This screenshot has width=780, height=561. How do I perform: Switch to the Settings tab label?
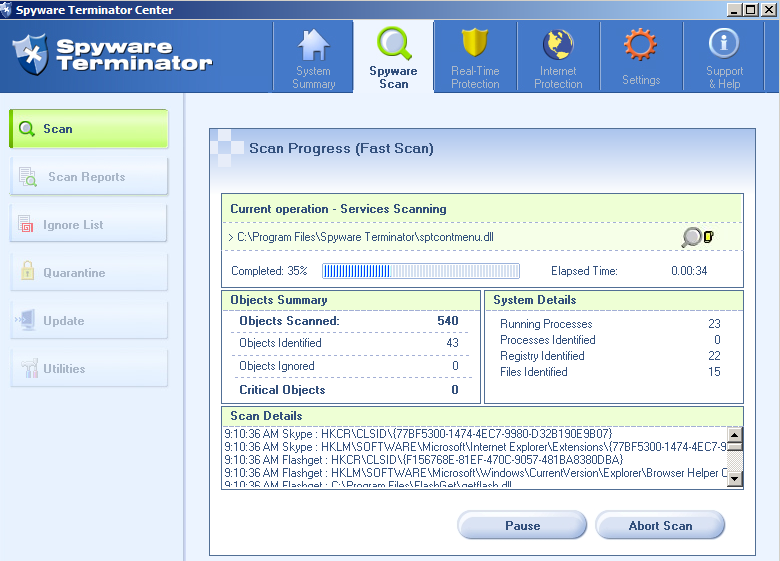click(641, 80)
